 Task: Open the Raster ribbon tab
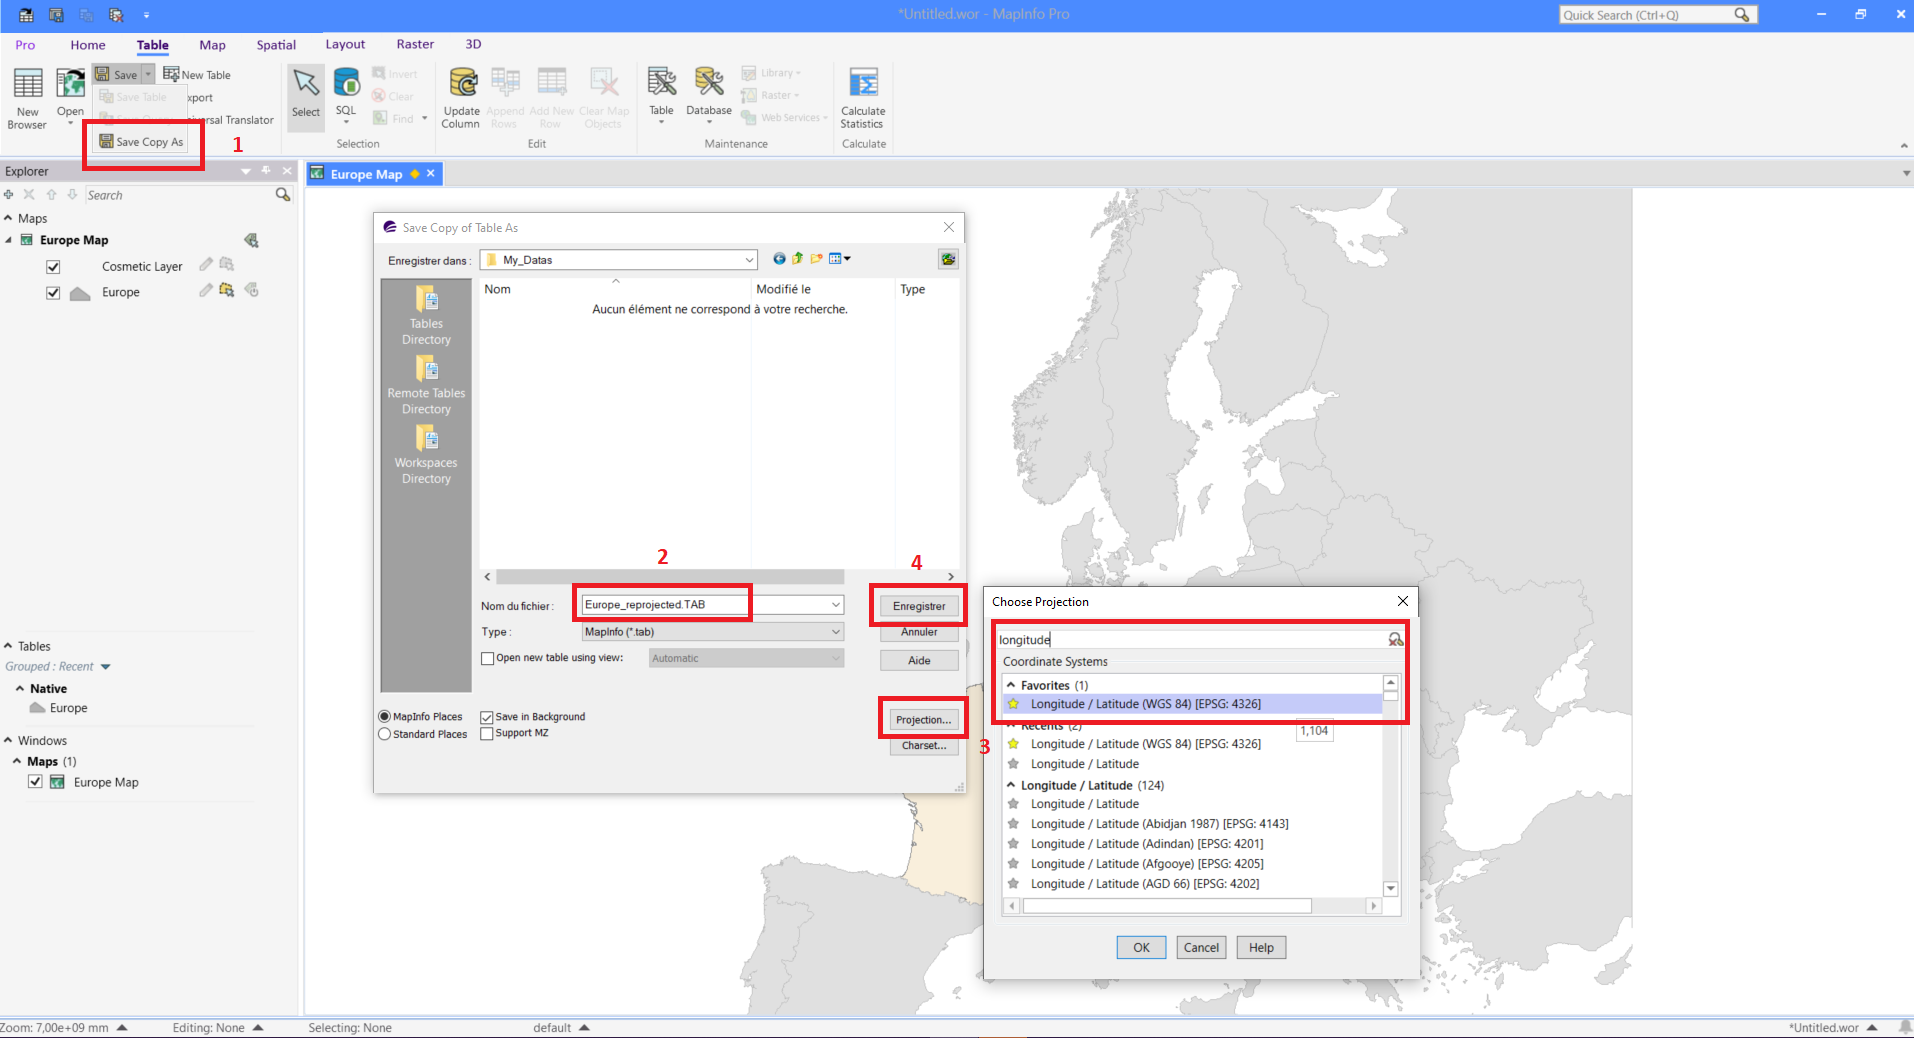tap(415, 44)
